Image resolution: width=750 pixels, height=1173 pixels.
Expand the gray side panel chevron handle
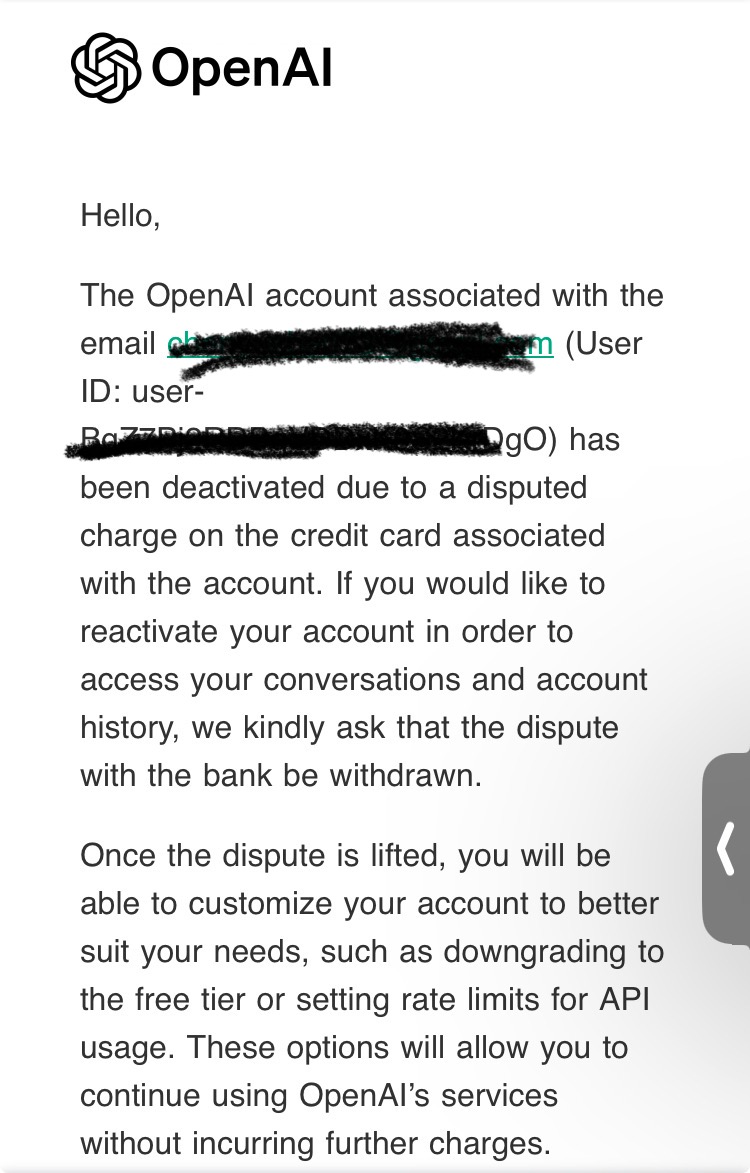pos(726,848)
